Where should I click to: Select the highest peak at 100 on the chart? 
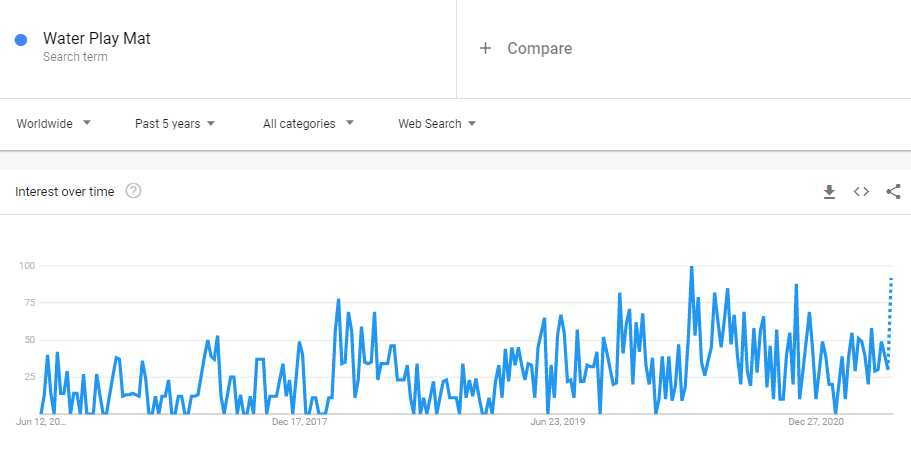[691, 267]
